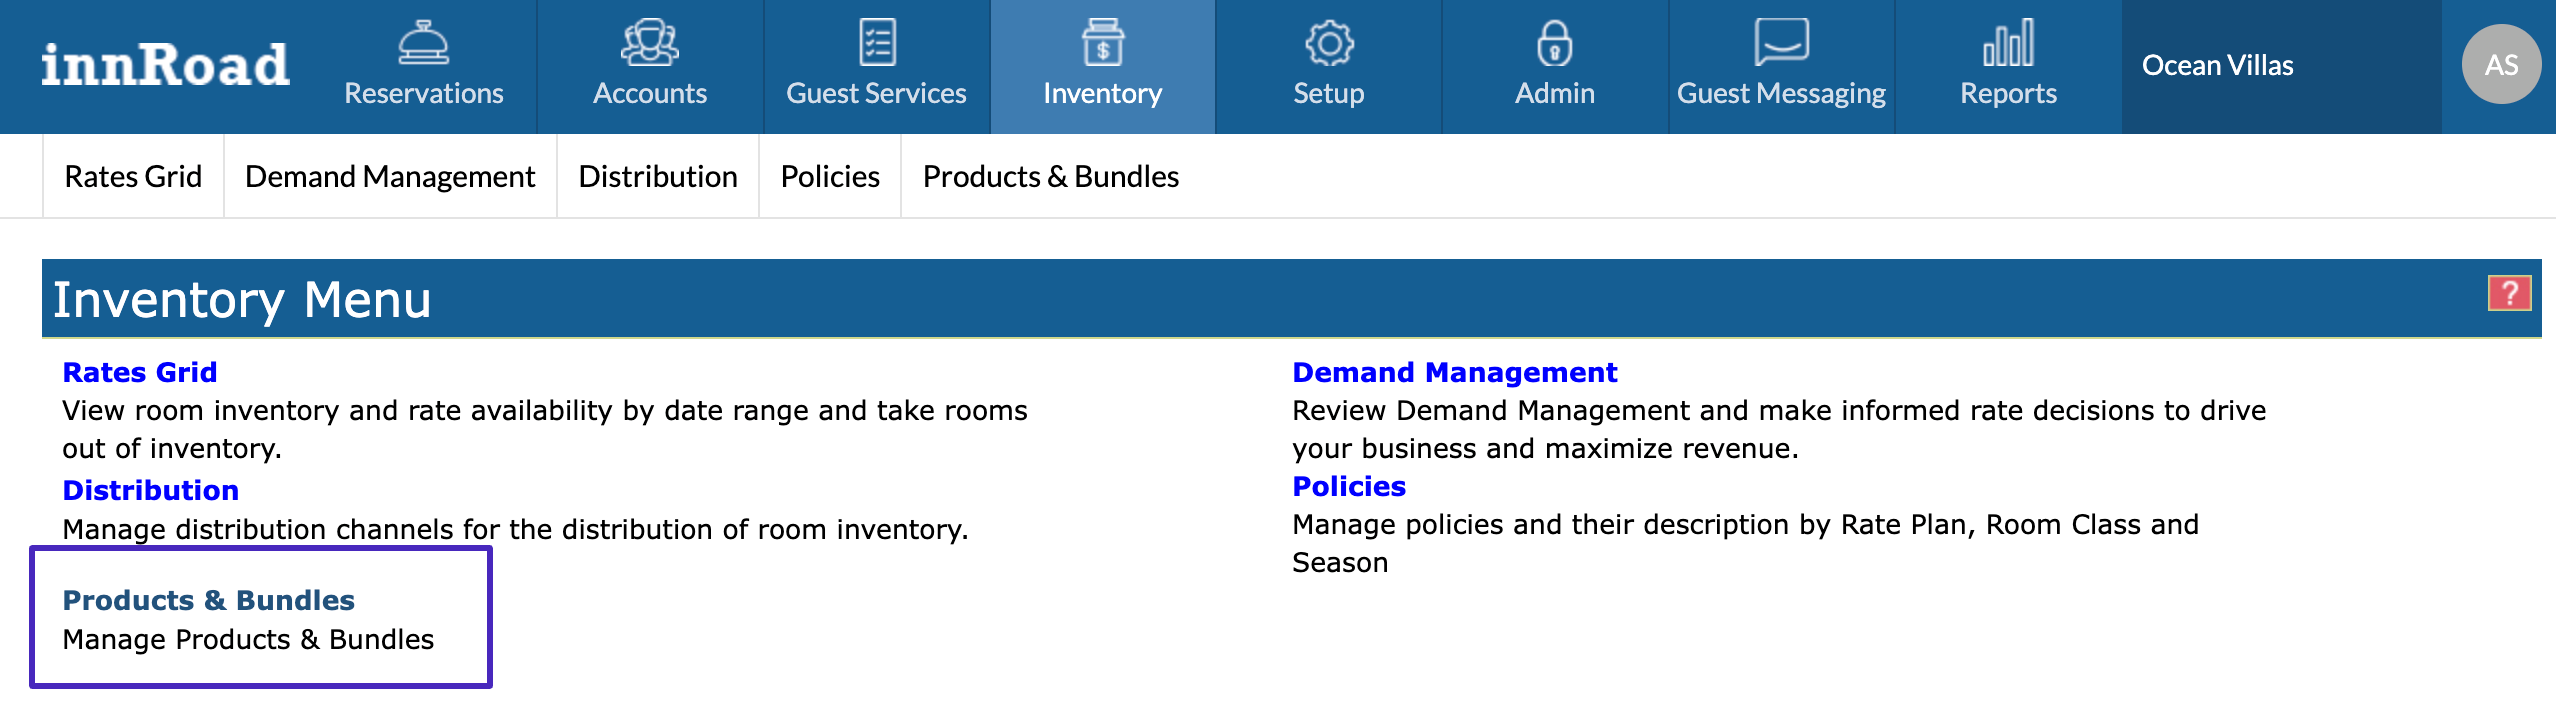
Task: Click the Reservations menu label
Action: click(x=424, y=93)
